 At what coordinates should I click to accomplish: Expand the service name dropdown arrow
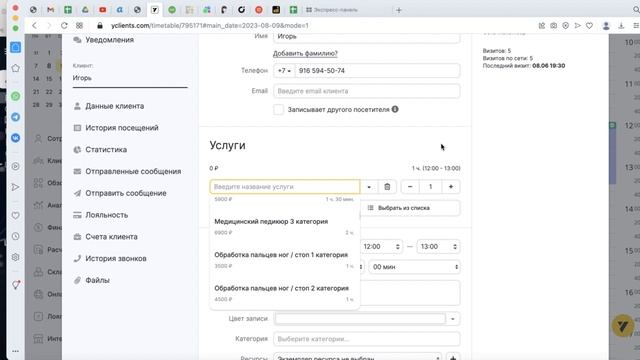(x=369, y=187)
